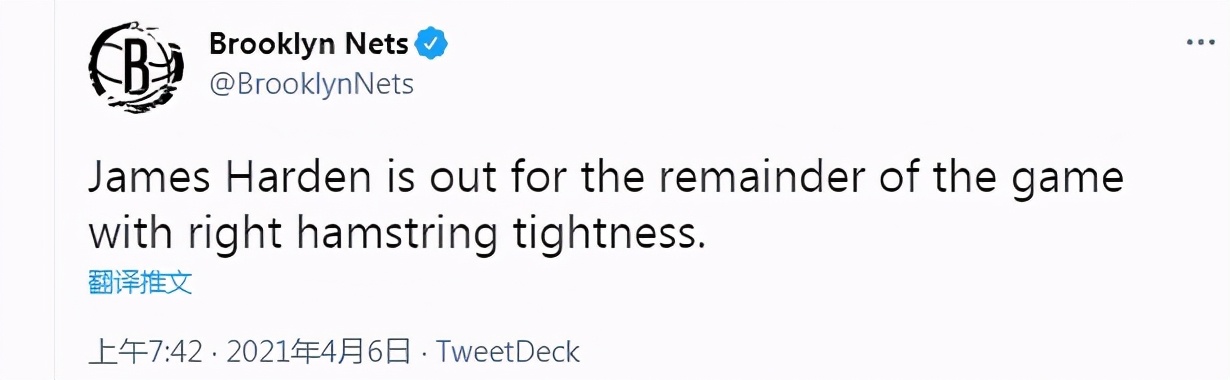Click the 翻译推文 translate tweet link
The height and width of the screenshot is (380, 1230).
(140, 283)
